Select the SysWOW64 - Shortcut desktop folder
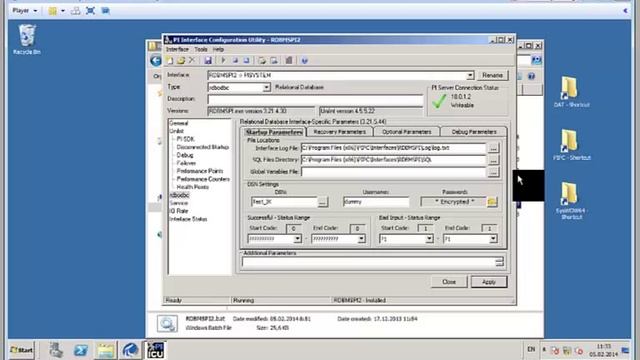Viewport: 640px width, 360px height. (x=571, y=201)
